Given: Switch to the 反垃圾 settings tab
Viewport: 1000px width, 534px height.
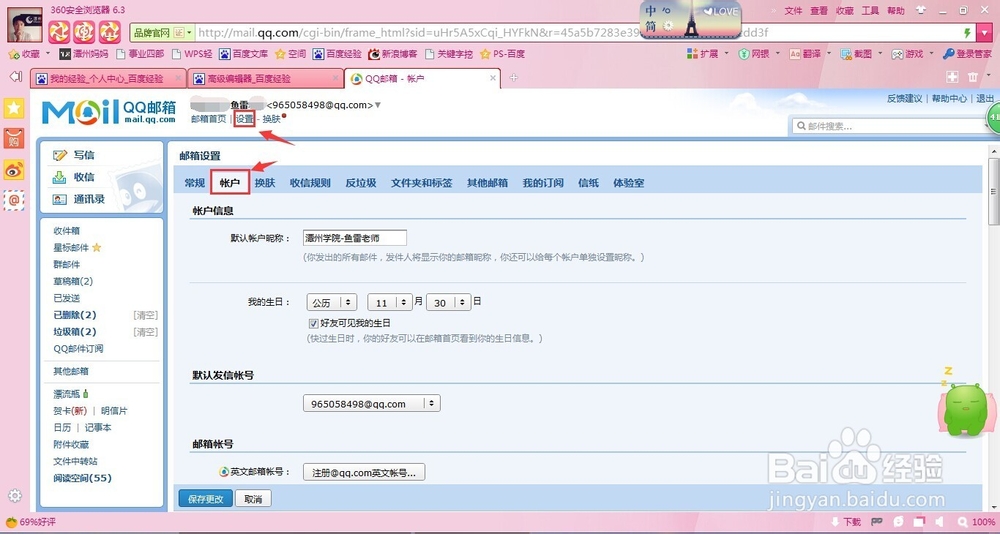Looking at the screenshot, I should [x=361, y=183].
